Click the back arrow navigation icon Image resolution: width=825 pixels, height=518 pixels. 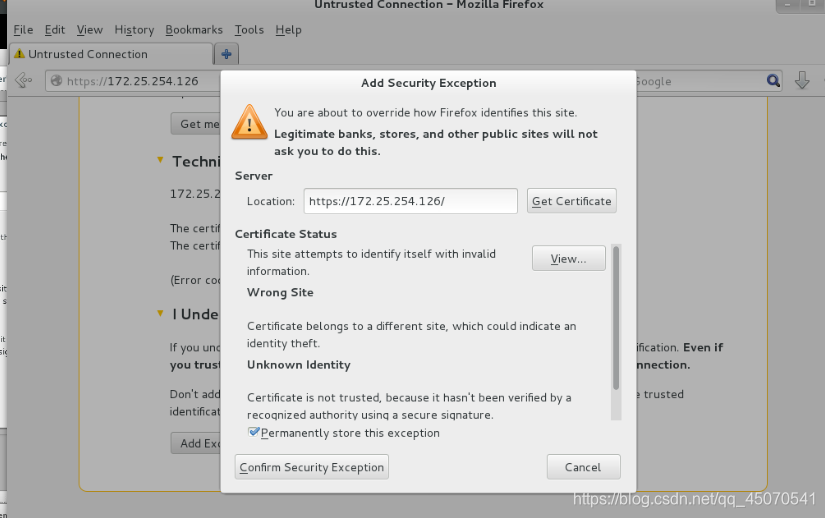(x=24, y=80)
